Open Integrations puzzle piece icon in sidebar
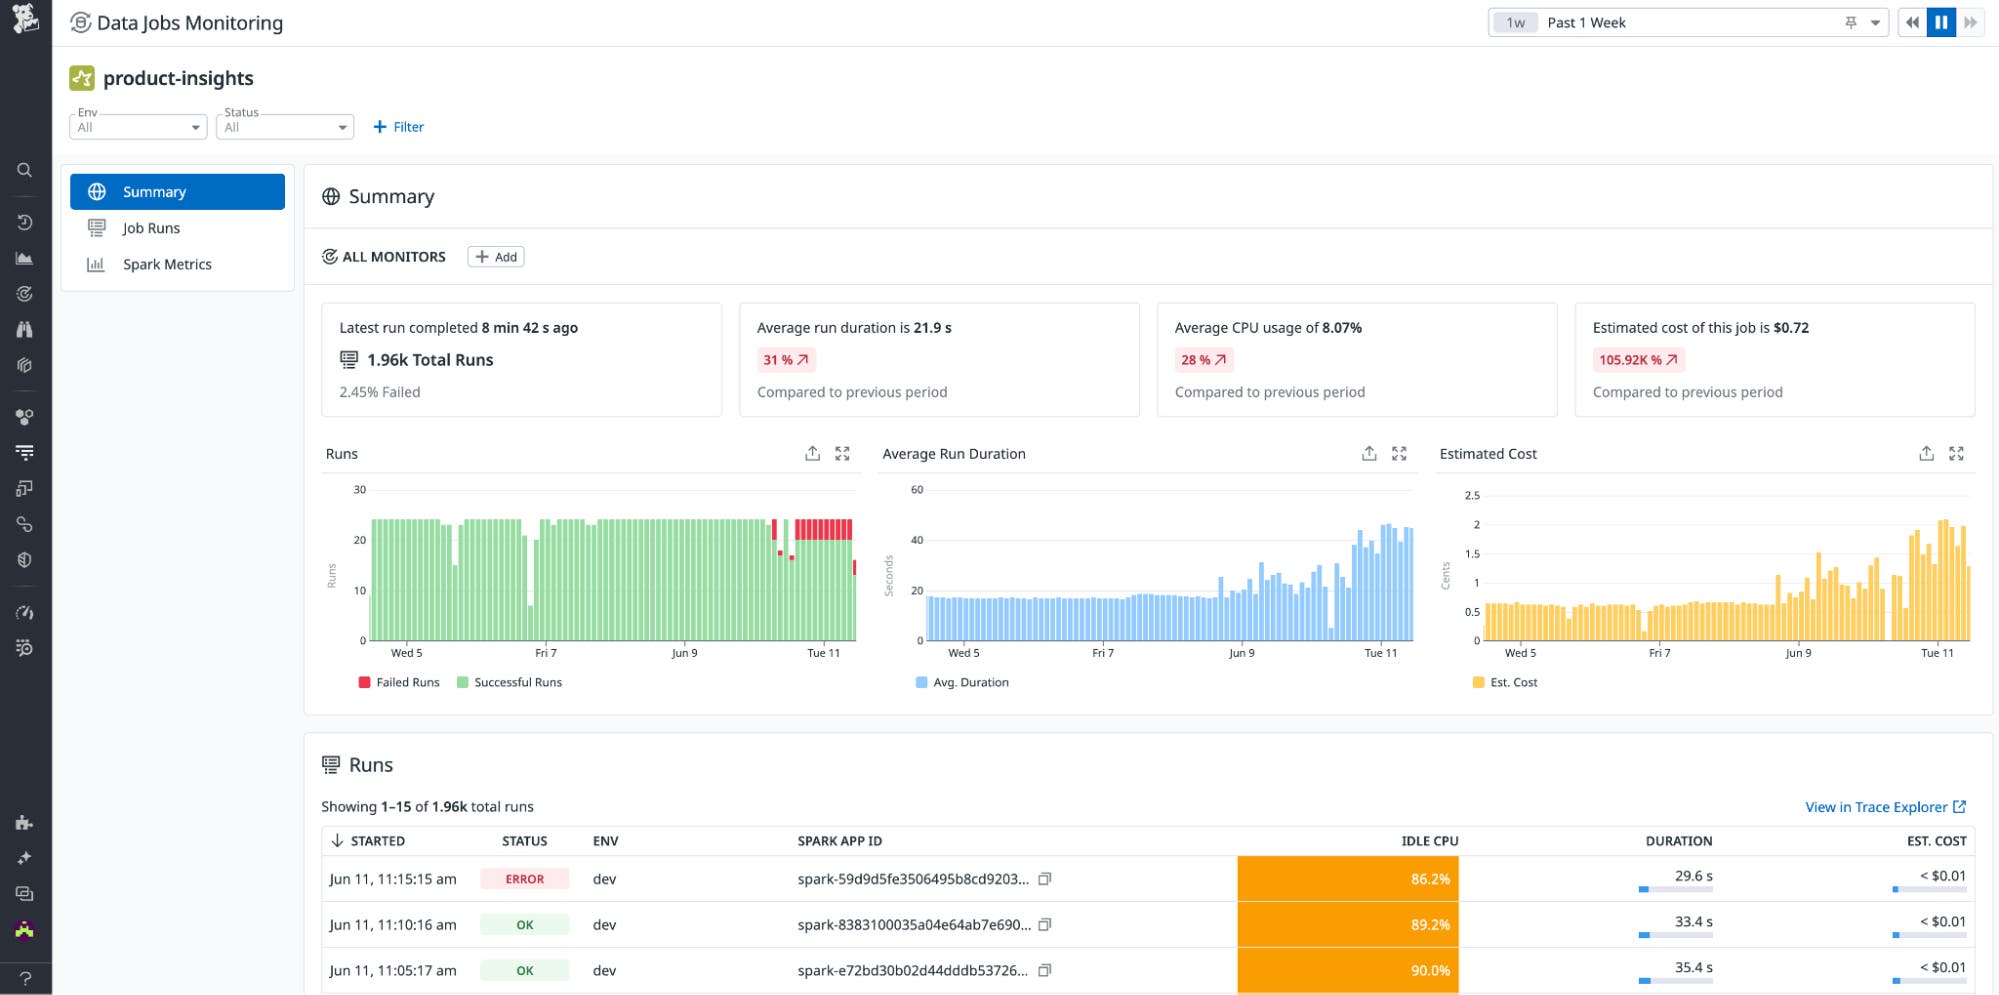The height and width of the screenshot is (995, 1999). [25, 823]
